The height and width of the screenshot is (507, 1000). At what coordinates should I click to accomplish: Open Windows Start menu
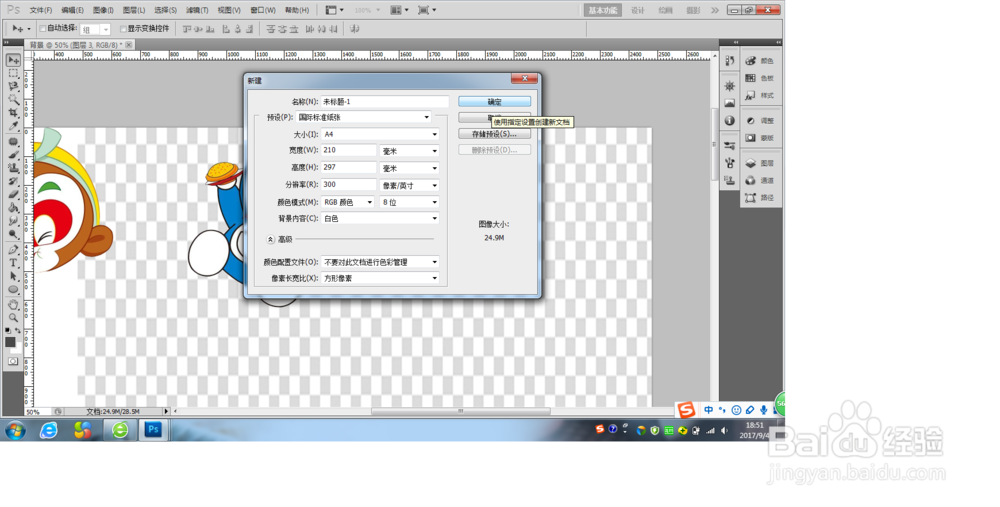coord(15,430)
